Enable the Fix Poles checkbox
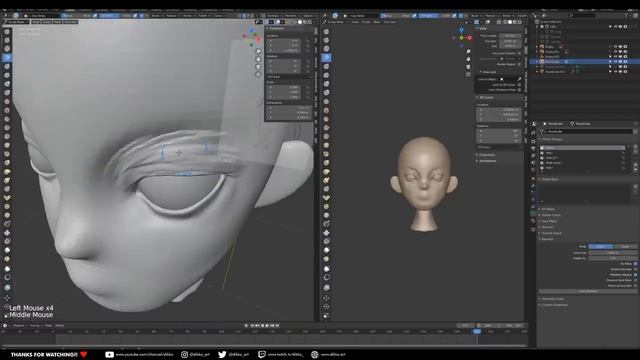Screen dimensions: 640x360 [636, 264]
